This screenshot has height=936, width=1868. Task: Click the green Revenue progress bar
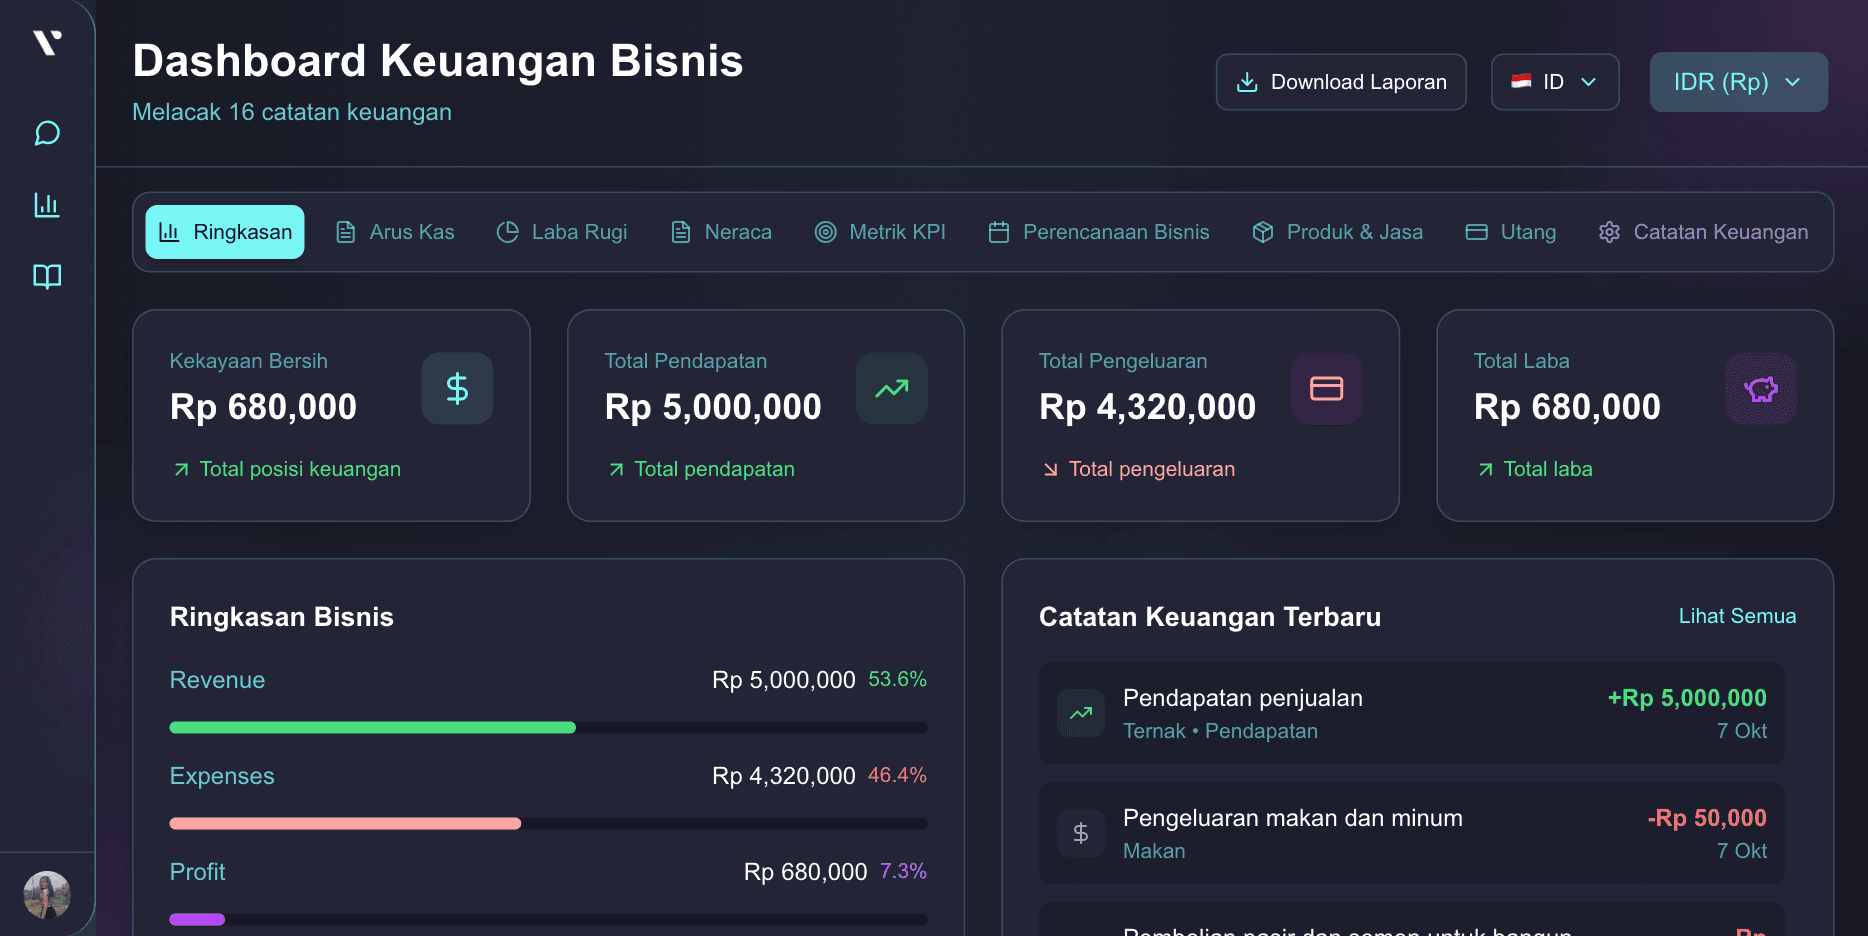(372, 727)
